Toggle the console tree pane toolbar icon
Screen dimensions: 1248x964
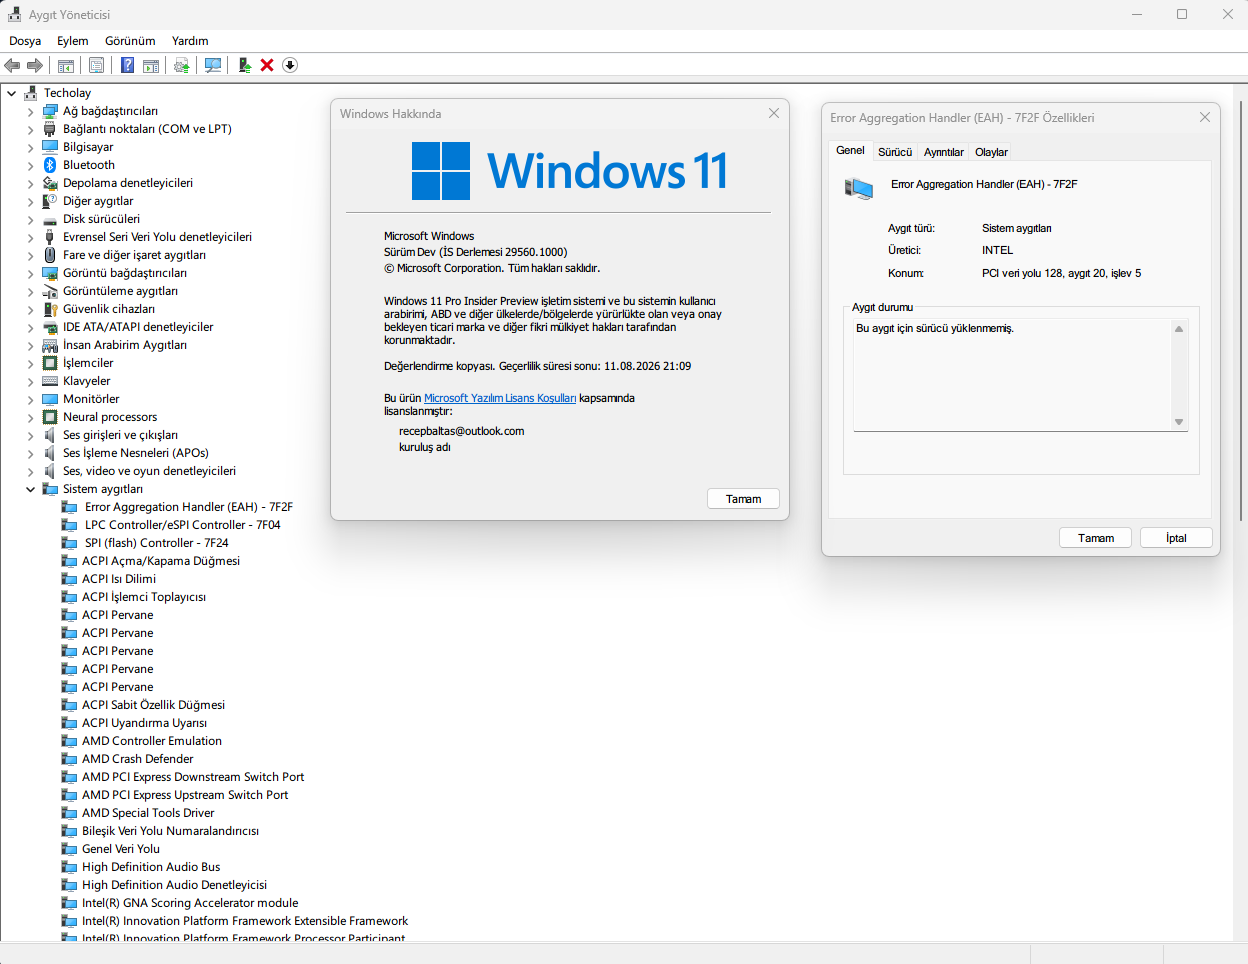tap(66, 65)
